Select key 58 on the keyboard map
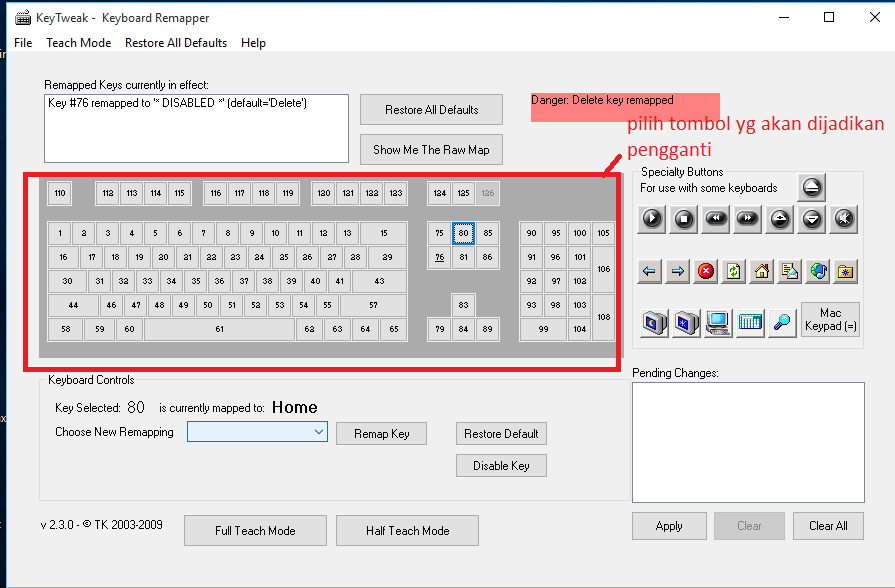The height and width of the screenshot is (588, 895). (x=66, y=329)
